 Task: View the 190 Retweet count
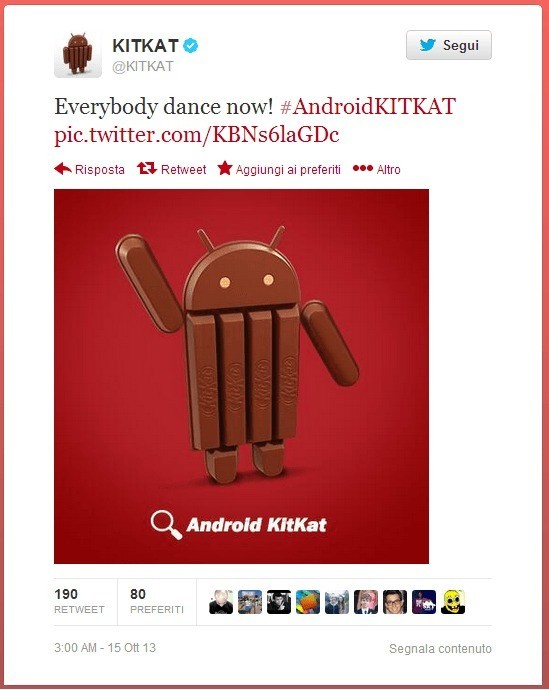pos(80,601)
